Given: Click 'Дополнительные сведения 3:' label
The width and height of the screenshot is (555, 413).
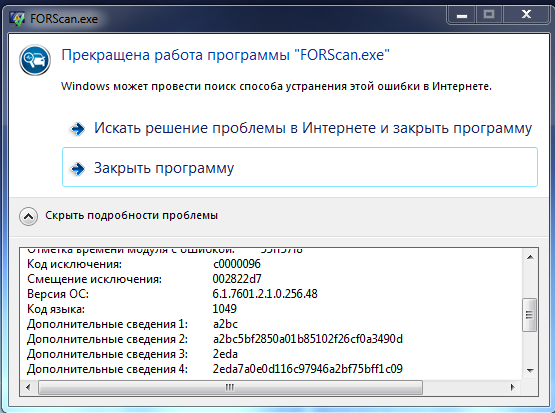Looking at the screenshot, I should click(x=108, y=354).
